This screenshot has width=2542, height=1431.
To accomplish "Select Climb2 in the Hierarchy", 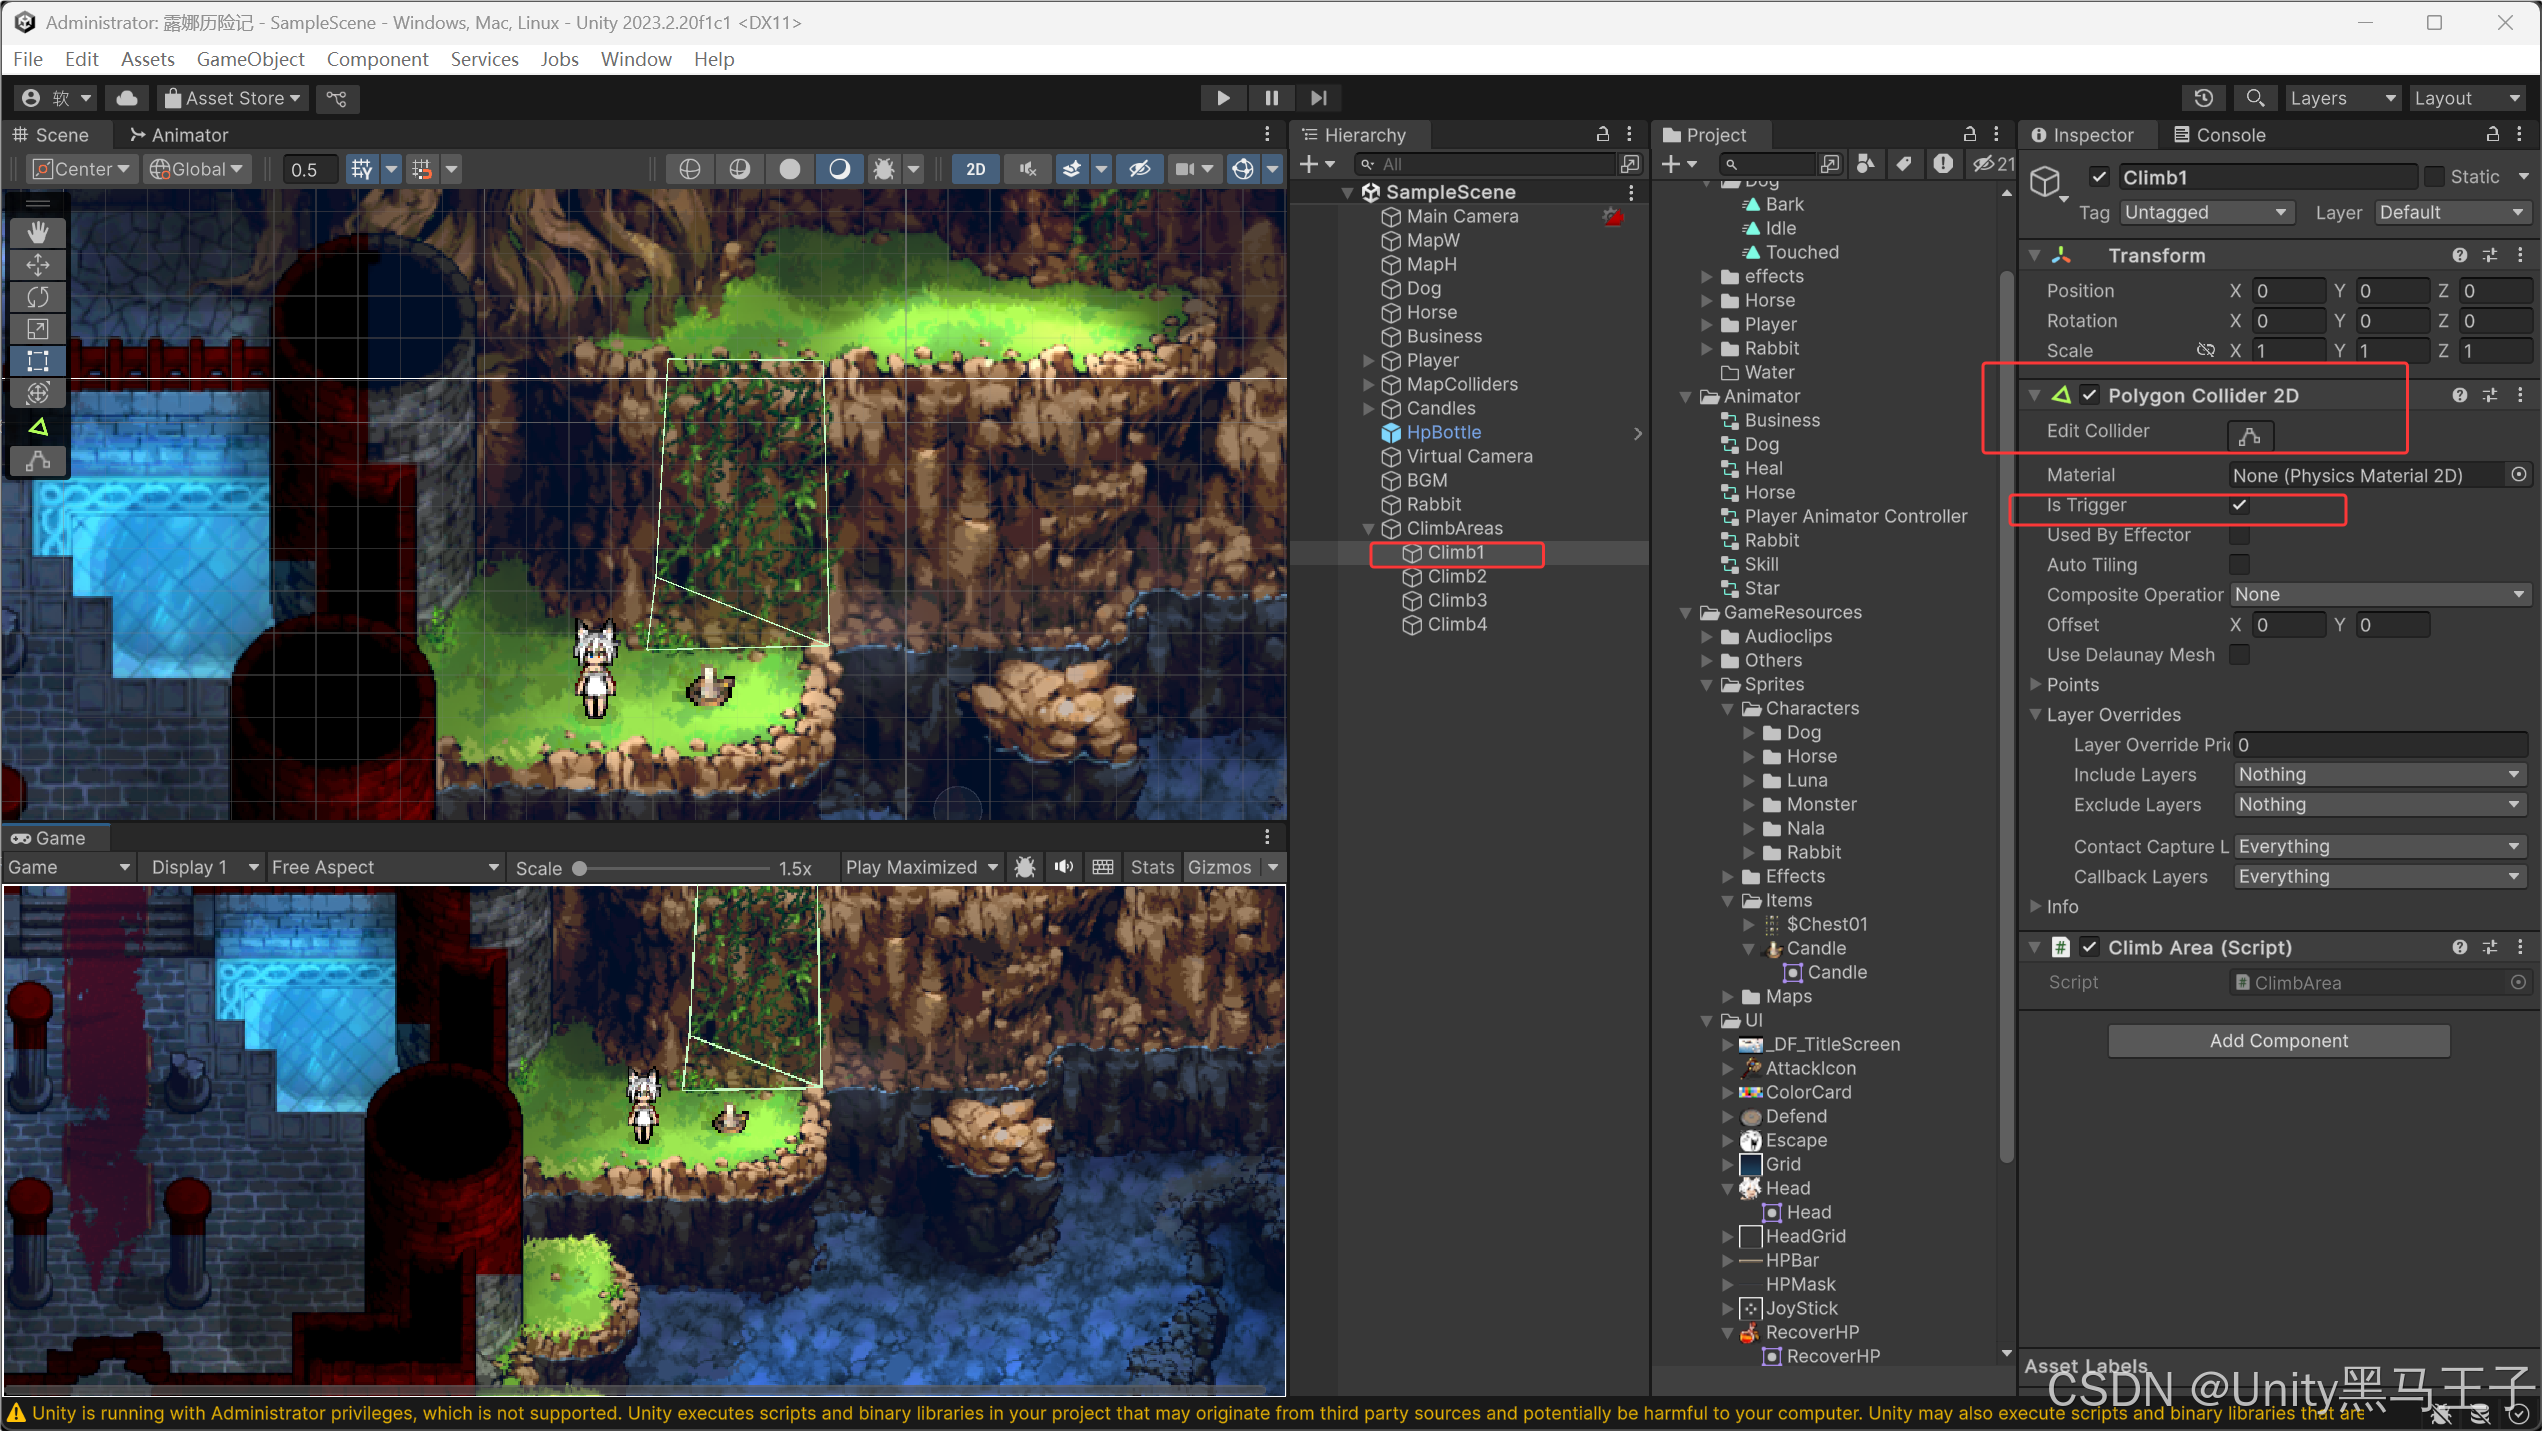I will 1456,576.
